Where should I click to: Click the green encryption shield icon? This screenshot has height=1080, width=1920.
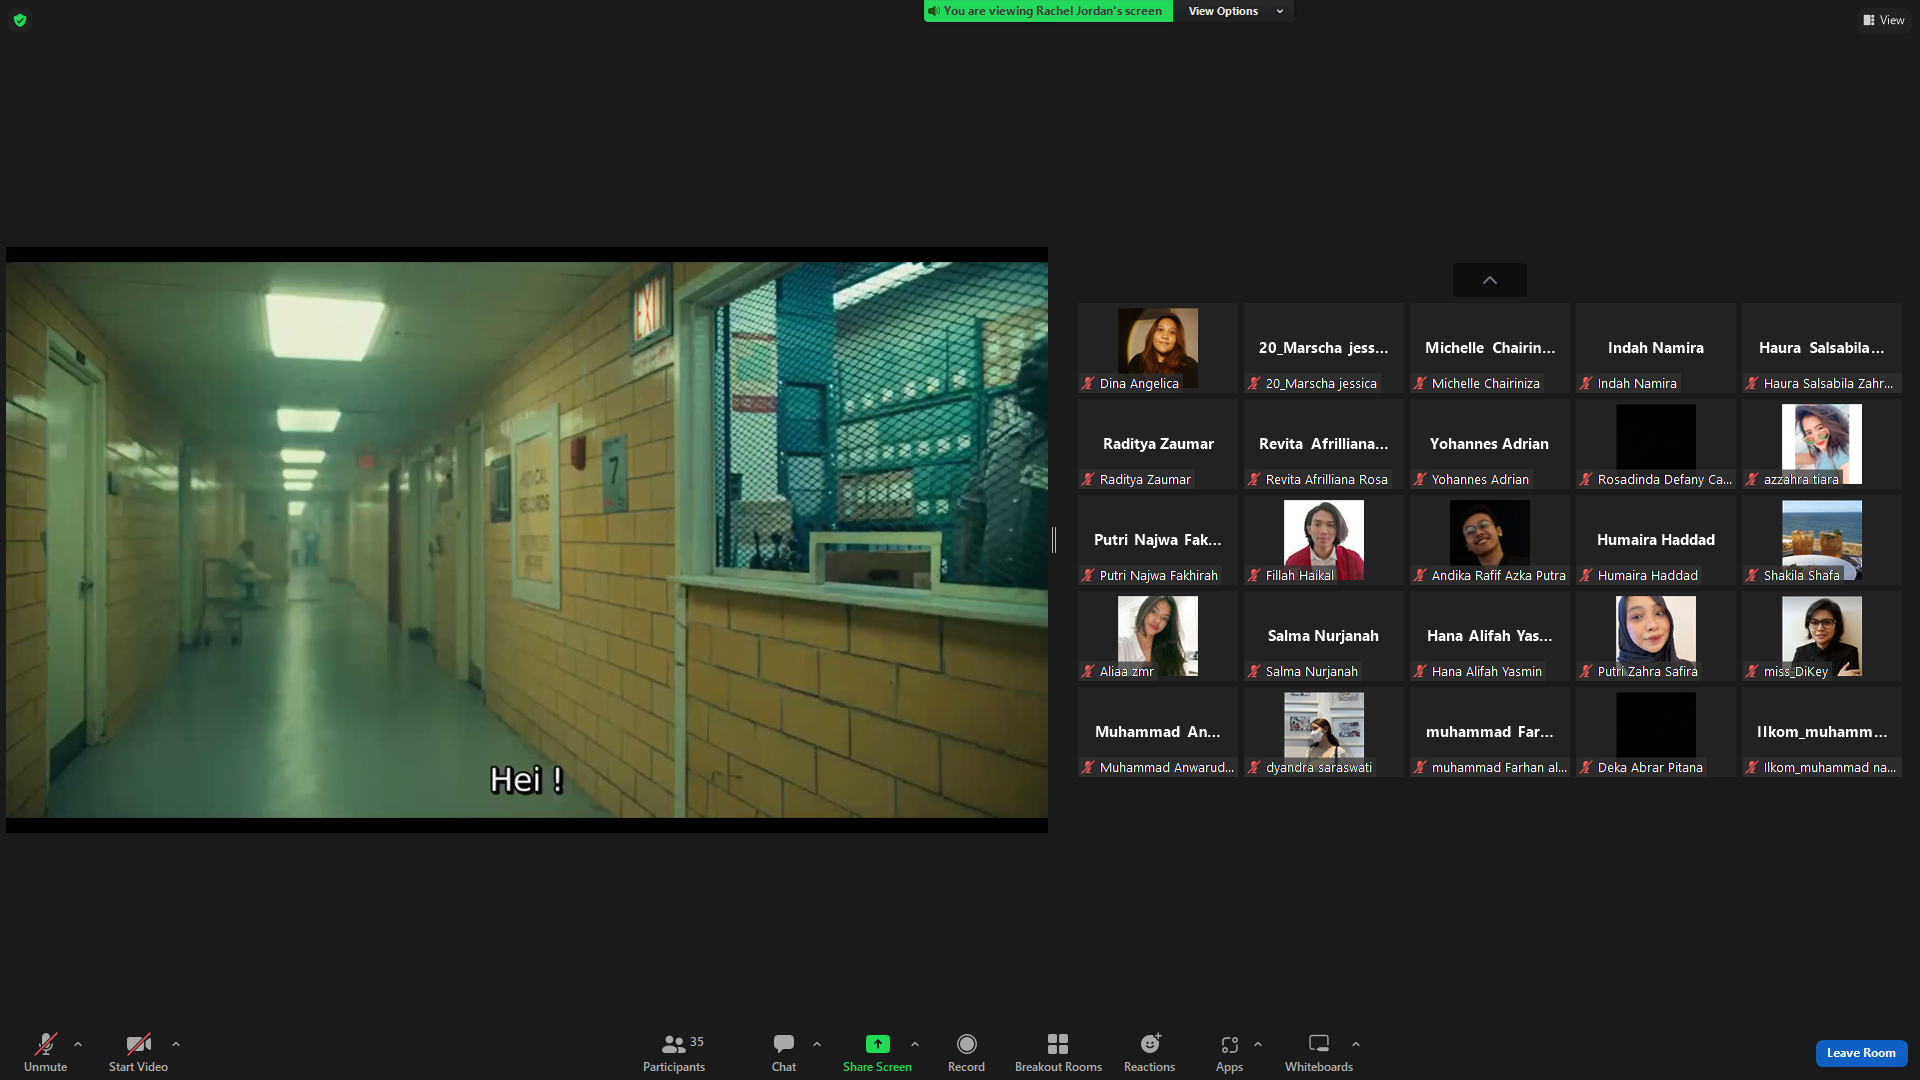coord(20,20)
